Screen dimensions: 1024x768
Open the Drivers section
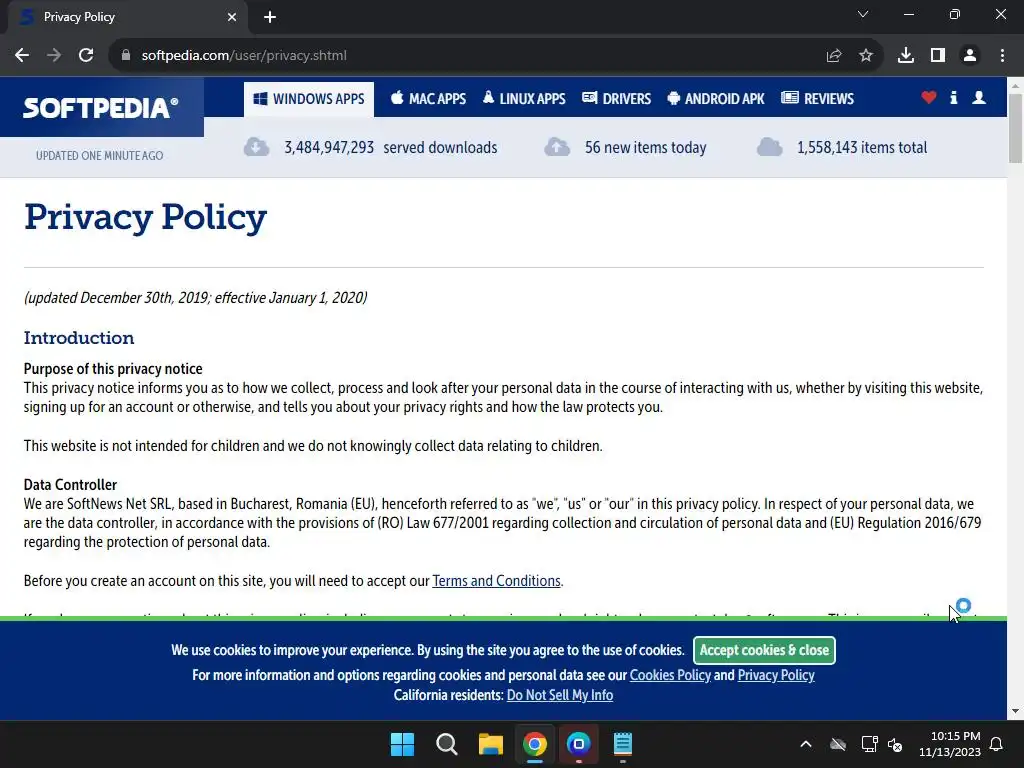[616, 99]
